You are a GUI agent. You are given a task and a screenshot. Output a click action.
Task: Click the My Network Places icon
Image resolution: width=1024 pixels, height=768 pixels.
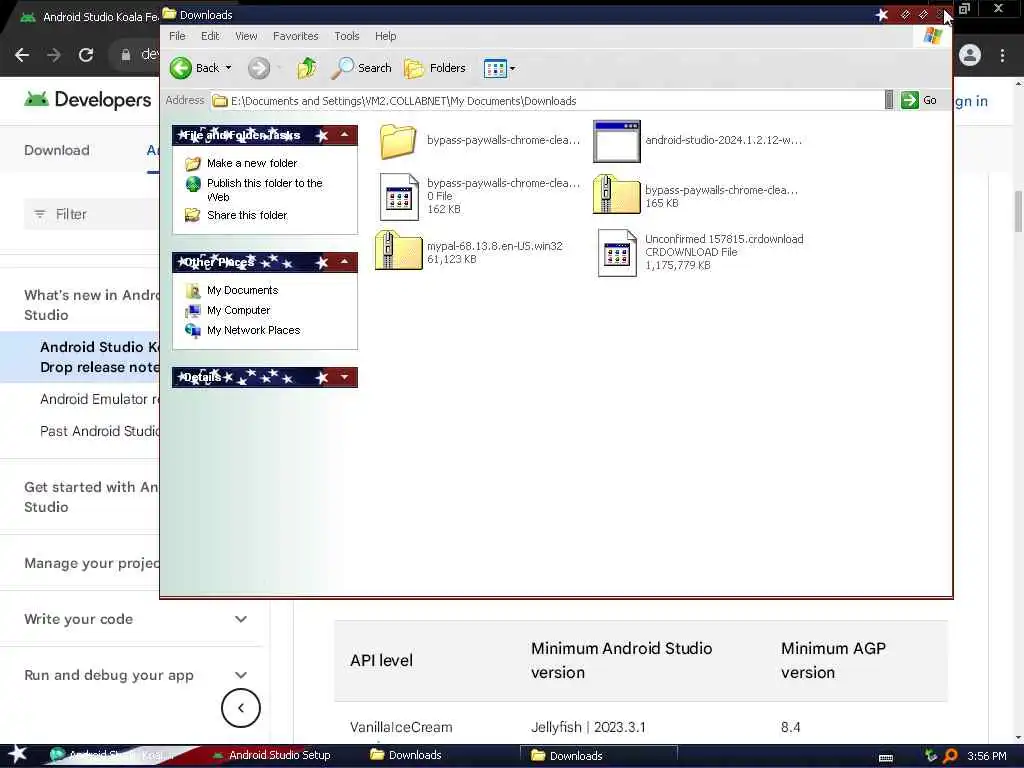(193, 330)
